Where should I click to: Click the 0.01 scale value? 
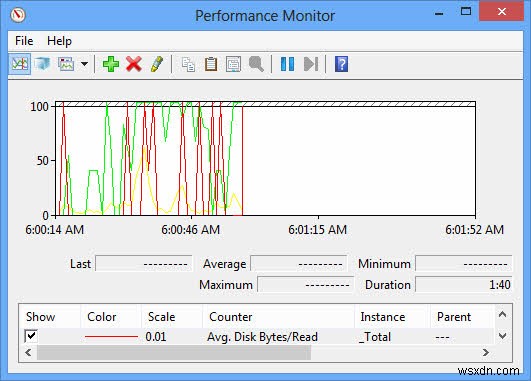pos(156,337)
